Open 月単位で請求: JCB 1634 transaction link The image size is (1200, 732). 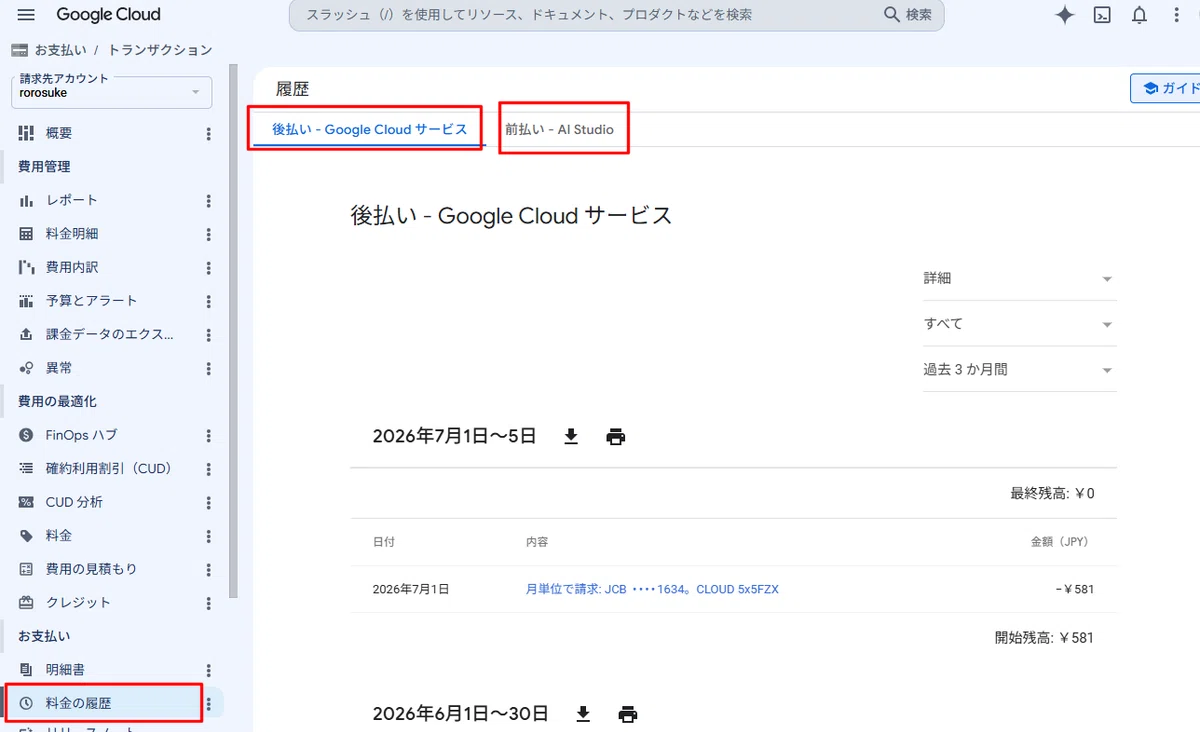(652, 589)
